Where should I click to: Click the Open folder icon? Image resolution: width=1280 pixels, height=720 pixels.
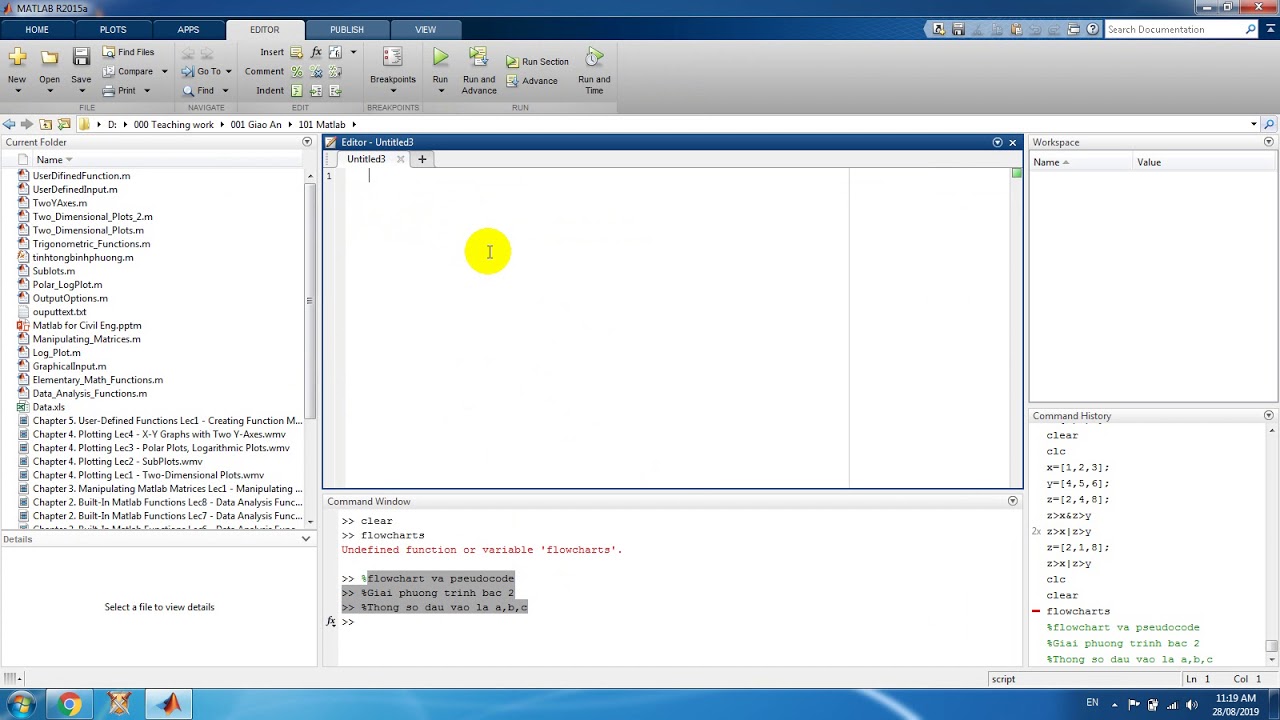pyautogui.click(x=49, y=57)
